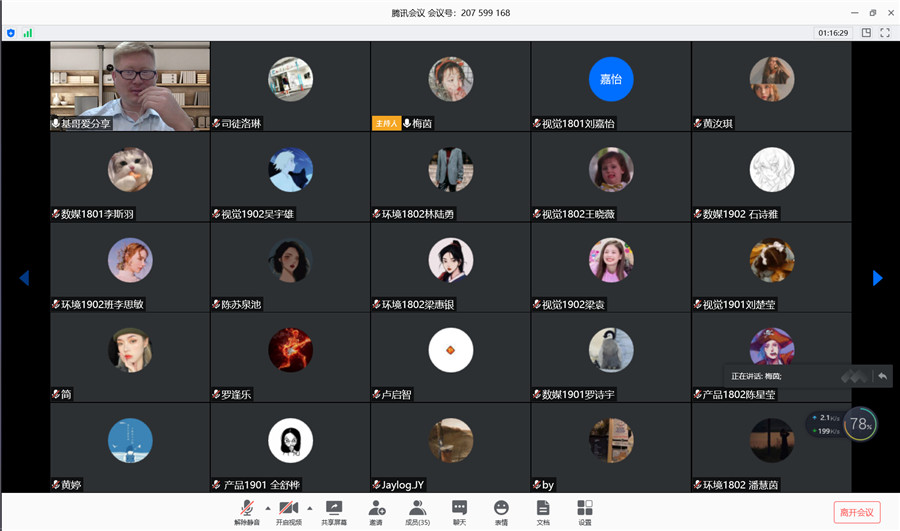This screenshot has width=900, height=531.
Task: Open the 成员(35) members panel
Action: pos(417,512)
